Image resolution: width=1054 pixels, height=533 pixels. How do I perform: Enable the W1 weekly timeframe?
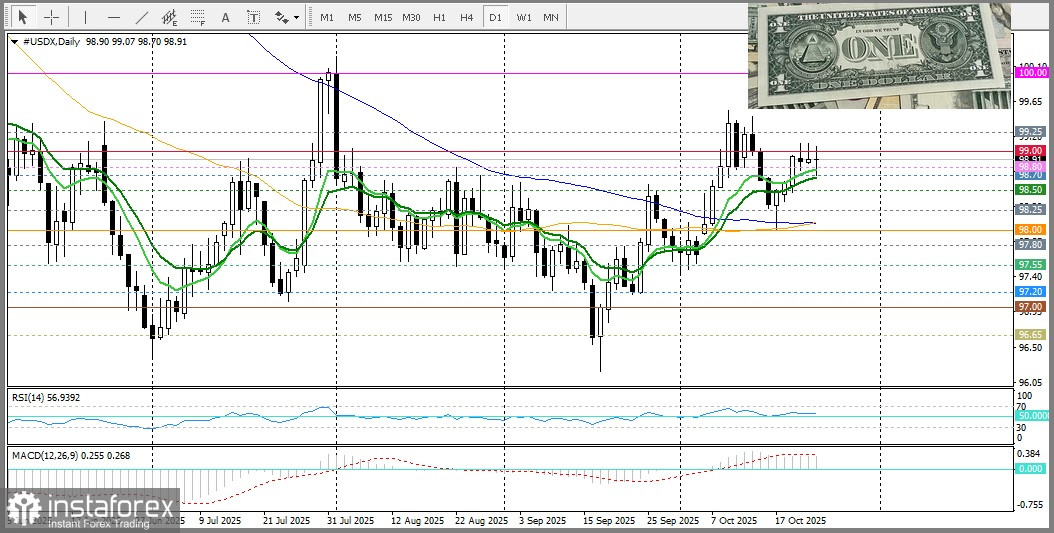point(524,17)
